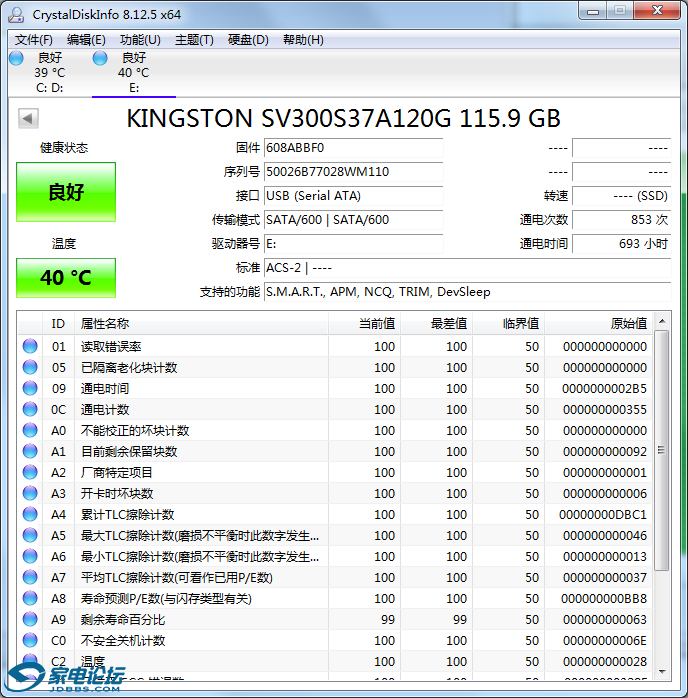The height and width of the screenshot is (698, 688).
Task: Open the 硬盘(D) menu
Action: [x=248, y=40]
